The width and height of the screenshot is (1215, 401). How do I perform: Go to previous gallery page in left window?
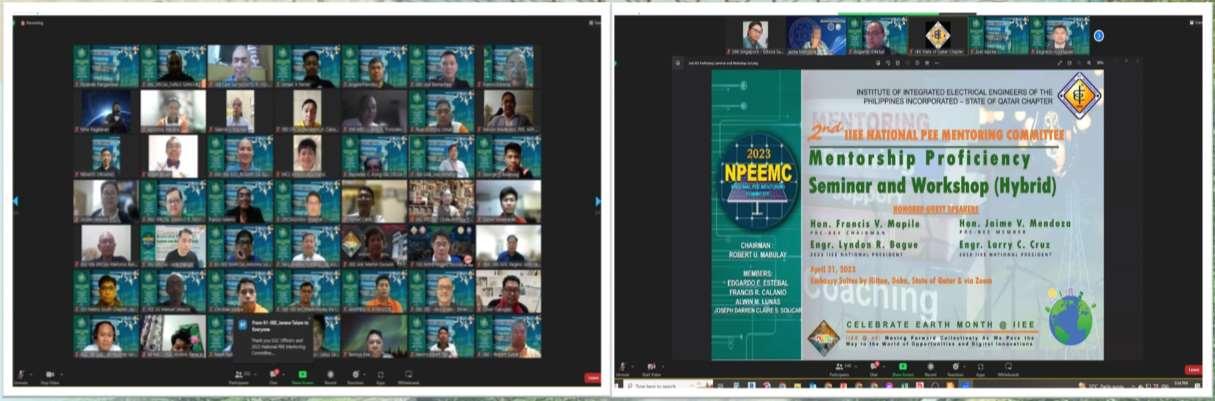[x=15, y=201]
